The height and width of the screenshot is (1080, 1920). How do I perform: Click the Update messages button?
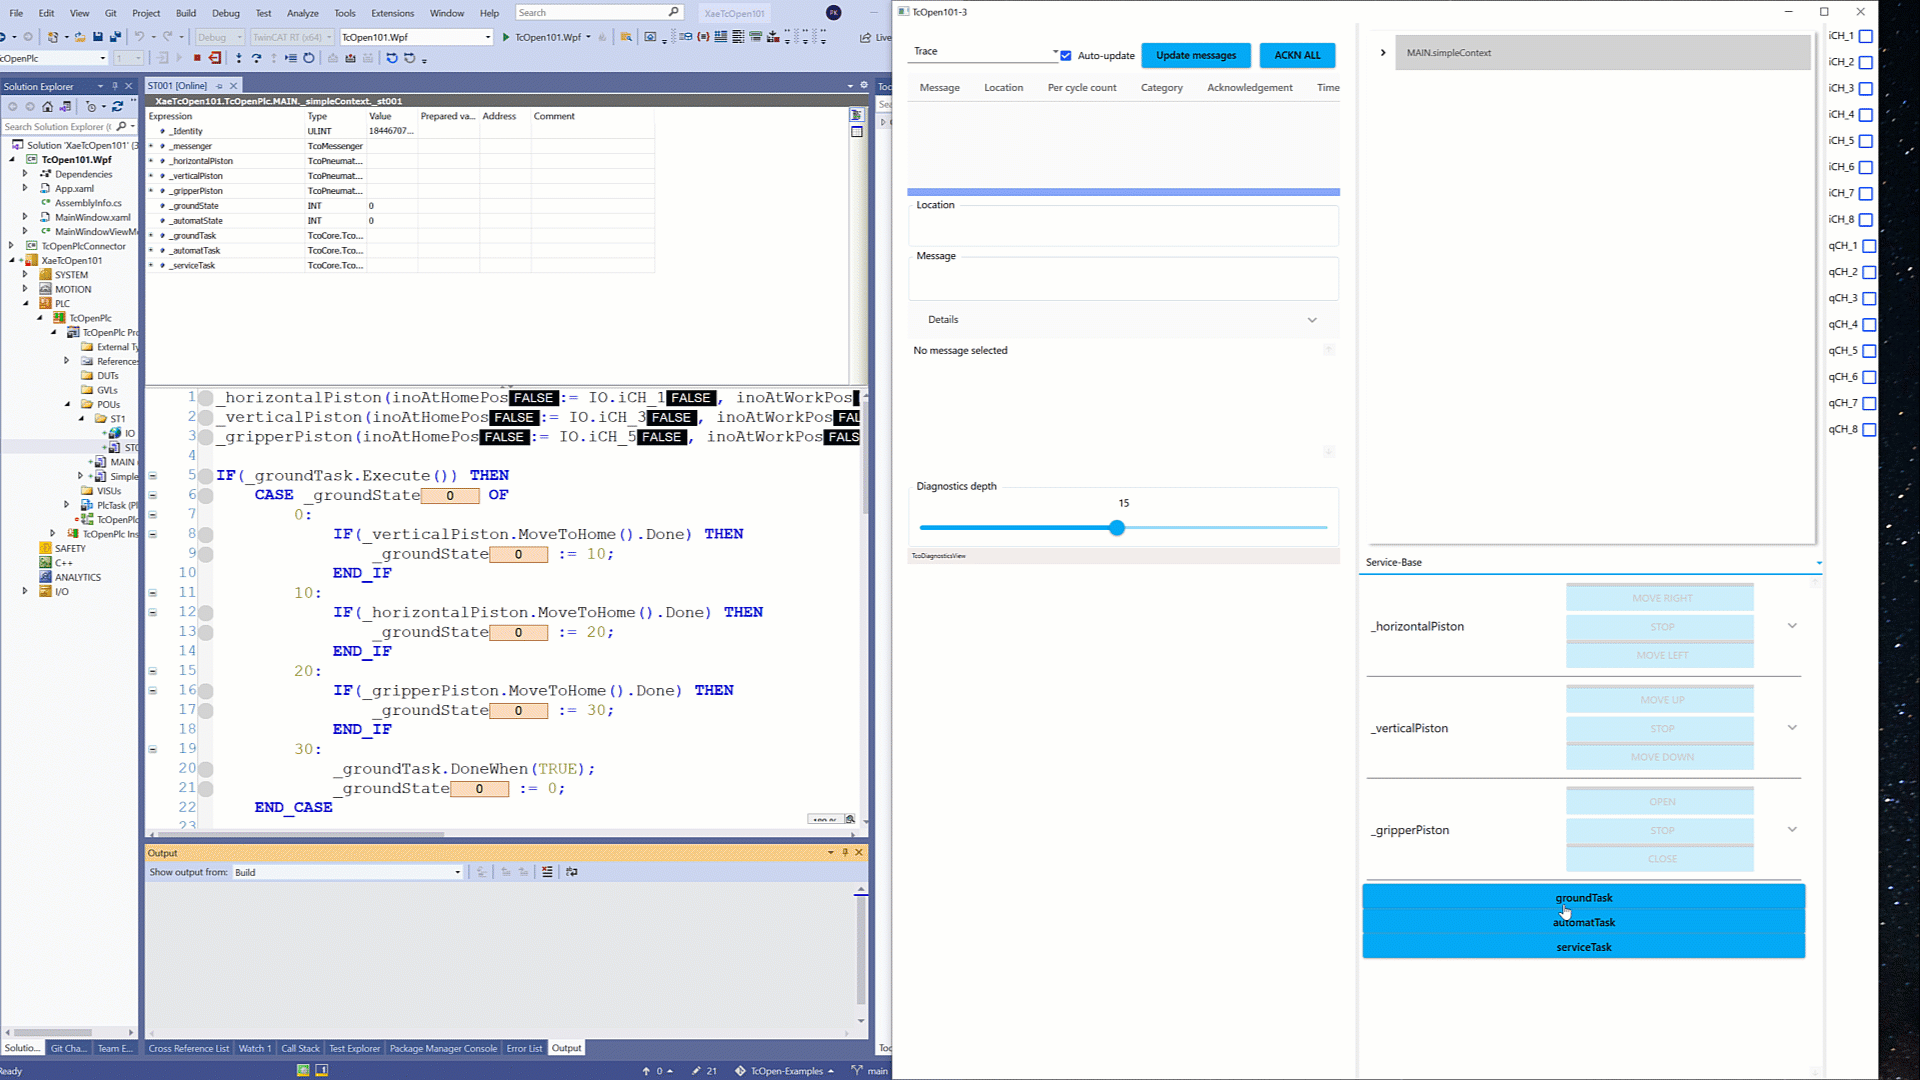tap(1196, 56)
